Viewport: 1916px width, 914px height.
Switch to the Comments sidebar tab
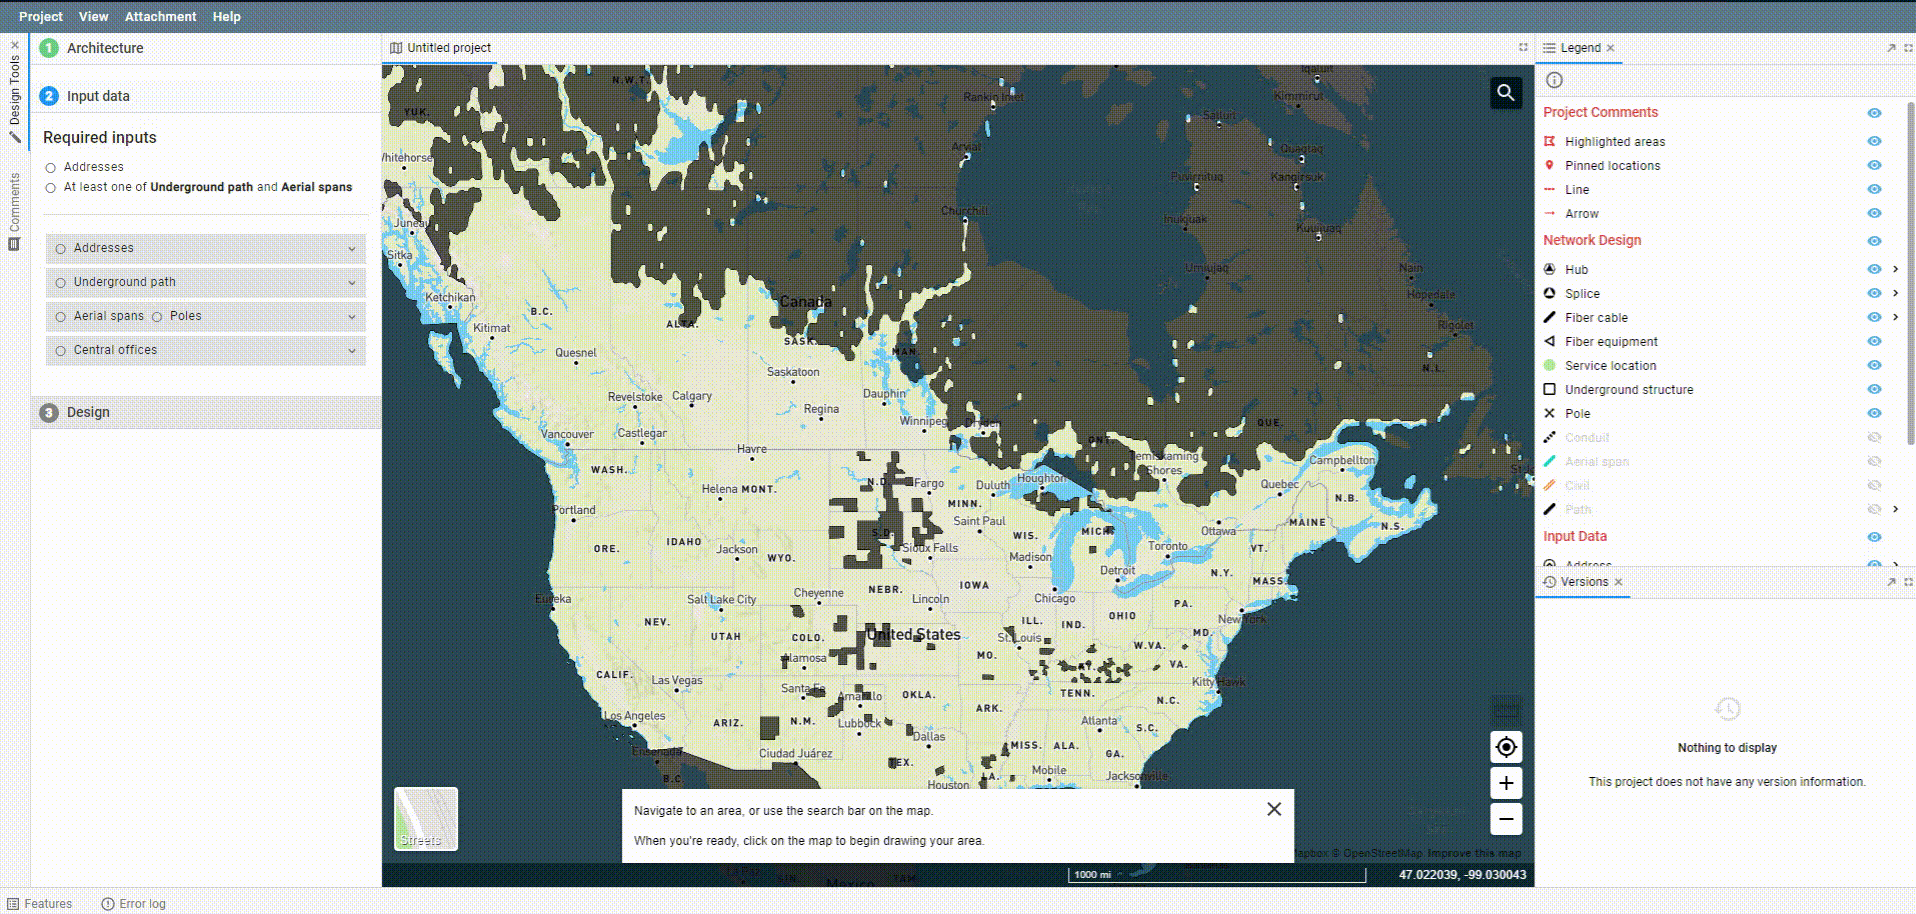(x=14, y=211)
